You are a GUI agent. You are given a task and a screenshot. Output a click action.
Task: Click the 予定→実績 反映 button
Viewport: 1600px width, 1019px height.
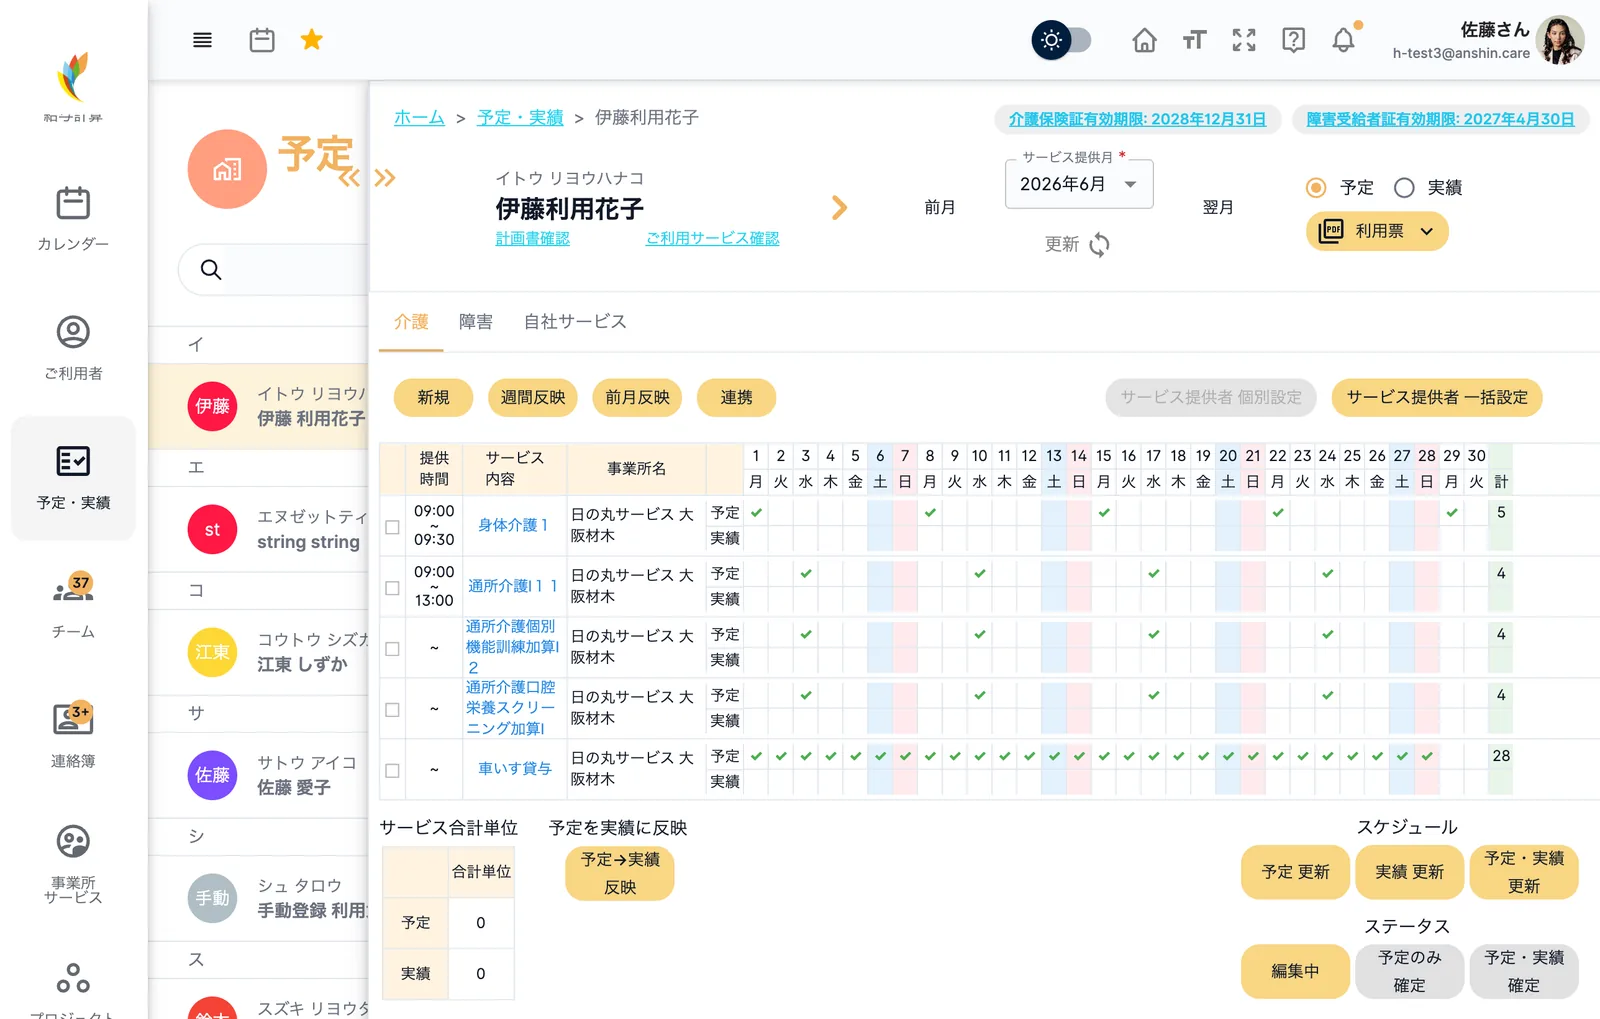coord(620,873)
